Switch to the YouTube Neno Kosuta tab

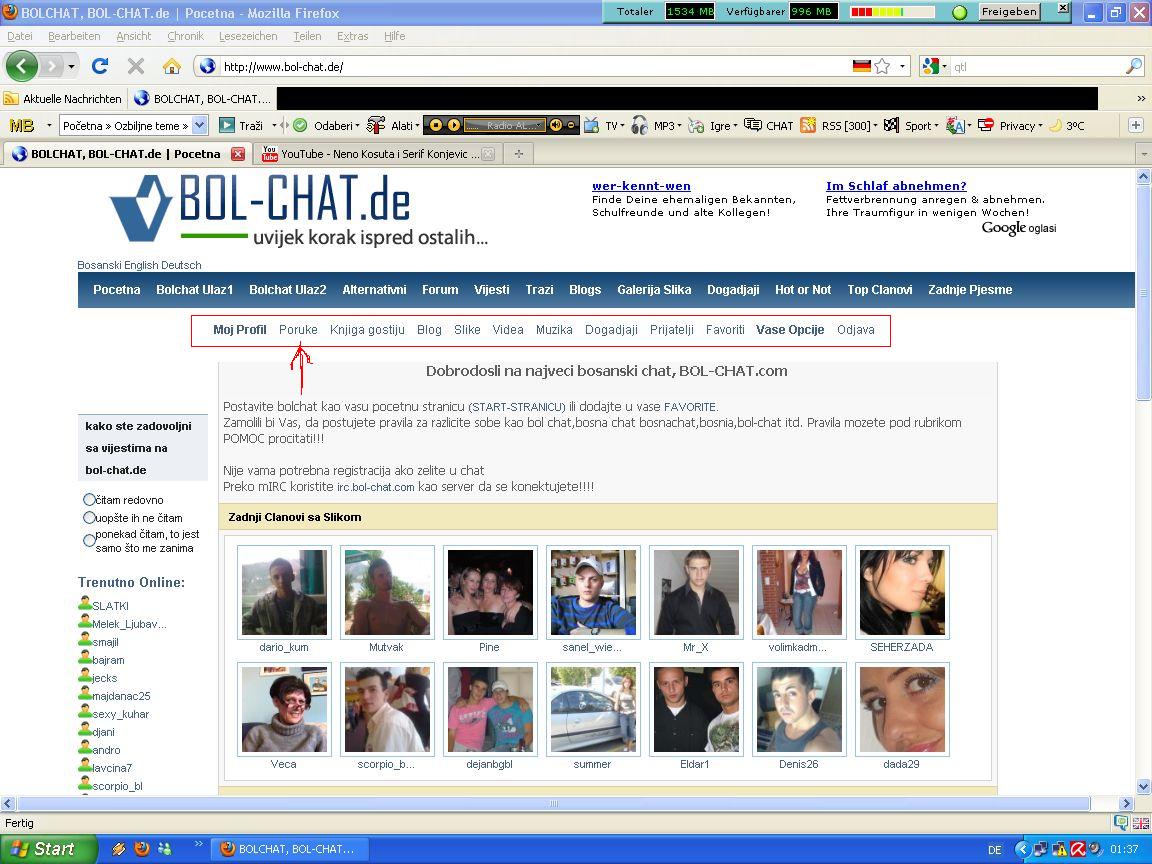coord(370,154)
